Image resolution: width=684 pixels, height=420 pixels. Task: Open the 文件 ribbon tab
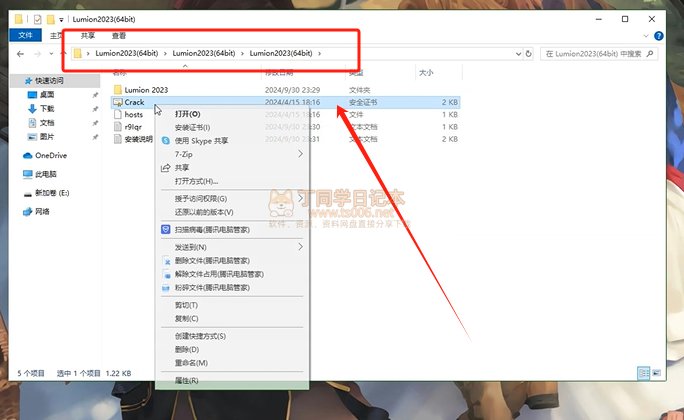click(25, 35)
